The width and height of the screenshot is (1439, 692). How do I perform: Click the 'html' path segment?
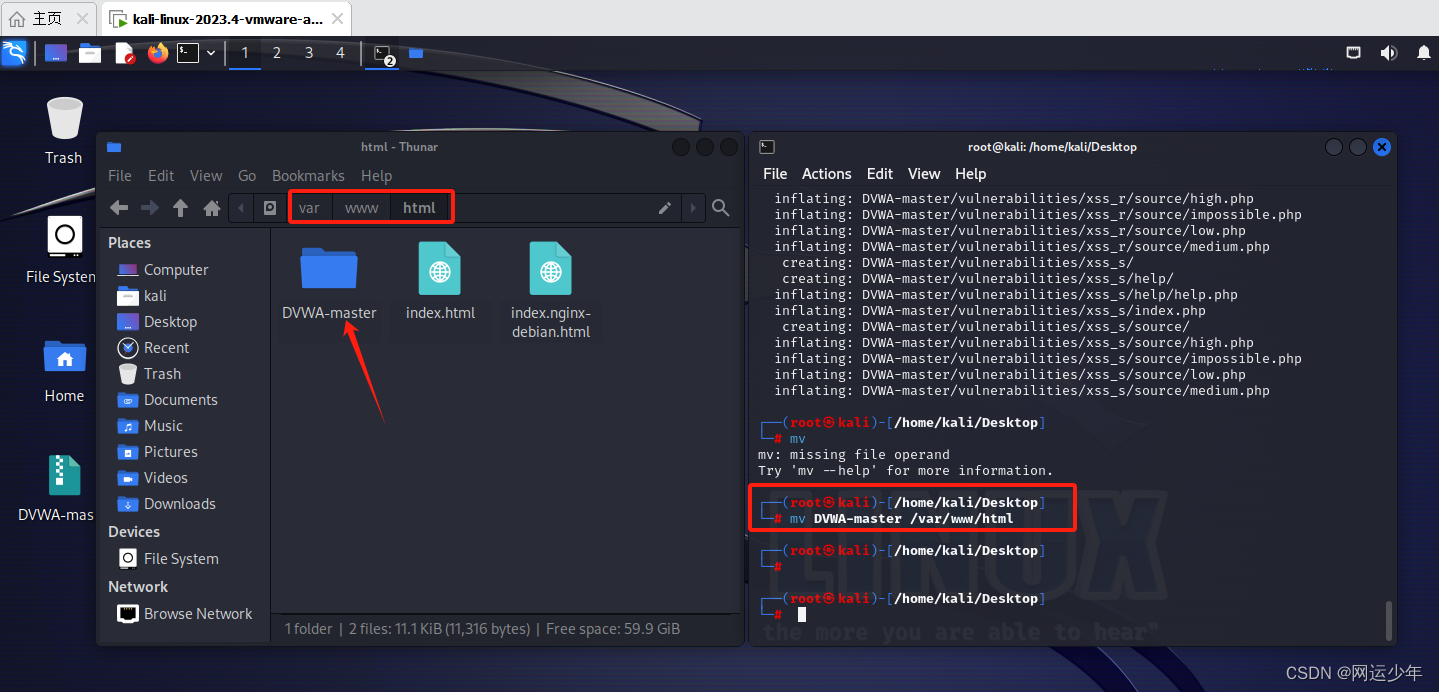(419, 208)
